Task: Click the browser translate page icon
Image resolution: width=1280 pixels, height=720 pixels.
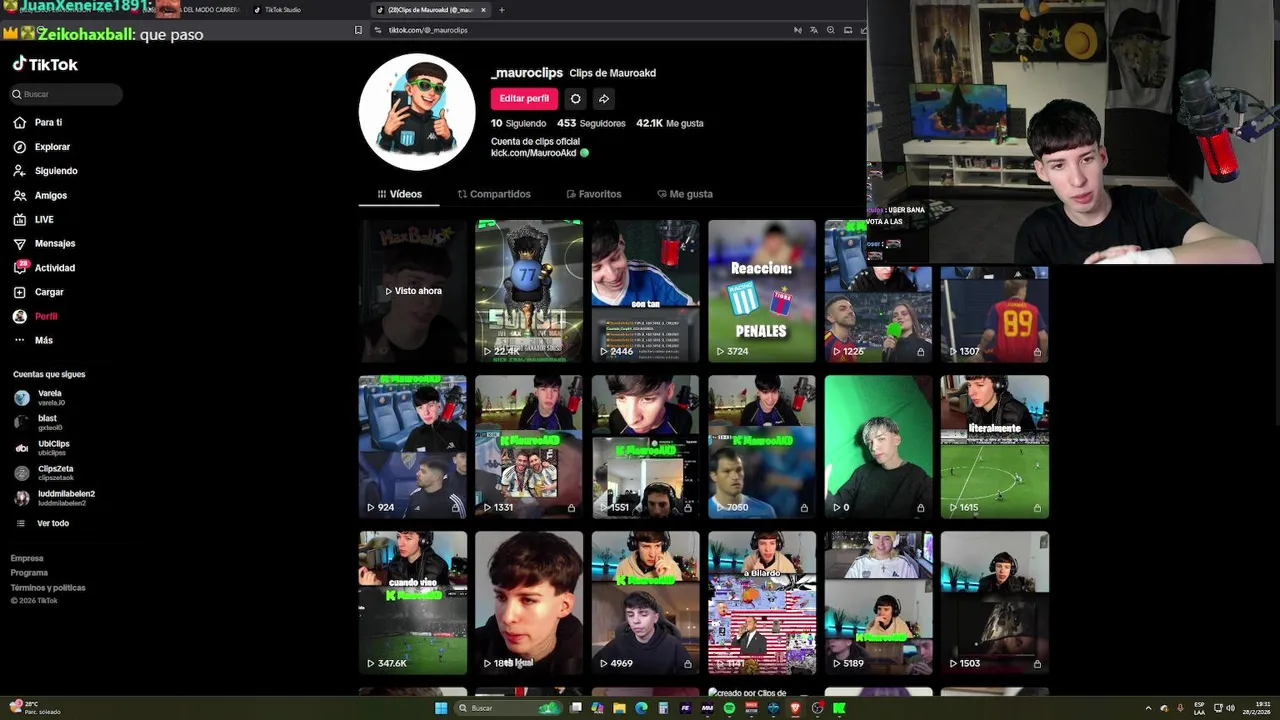Action: (x=814, y=30)
